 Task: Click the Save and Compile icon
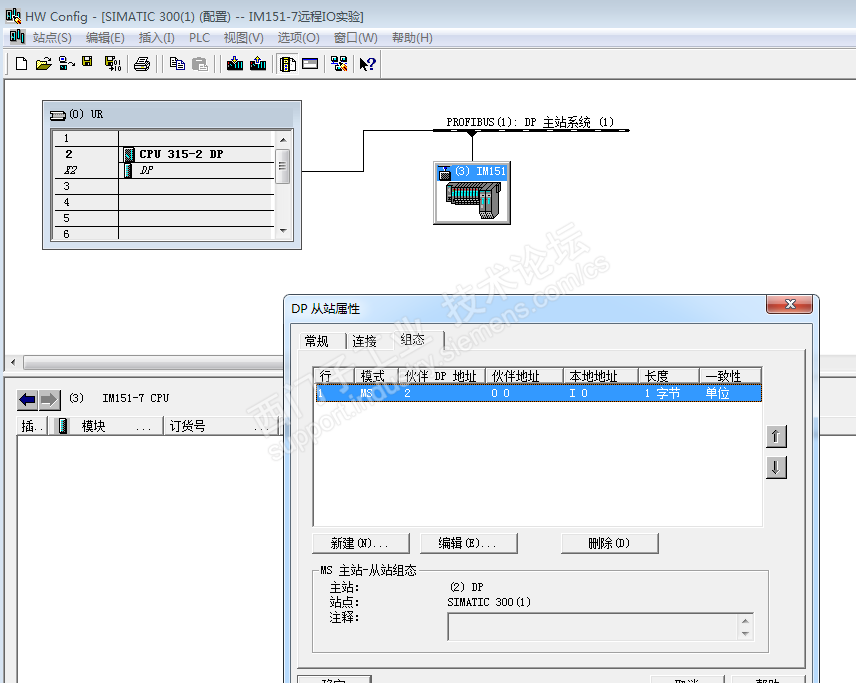113,64
